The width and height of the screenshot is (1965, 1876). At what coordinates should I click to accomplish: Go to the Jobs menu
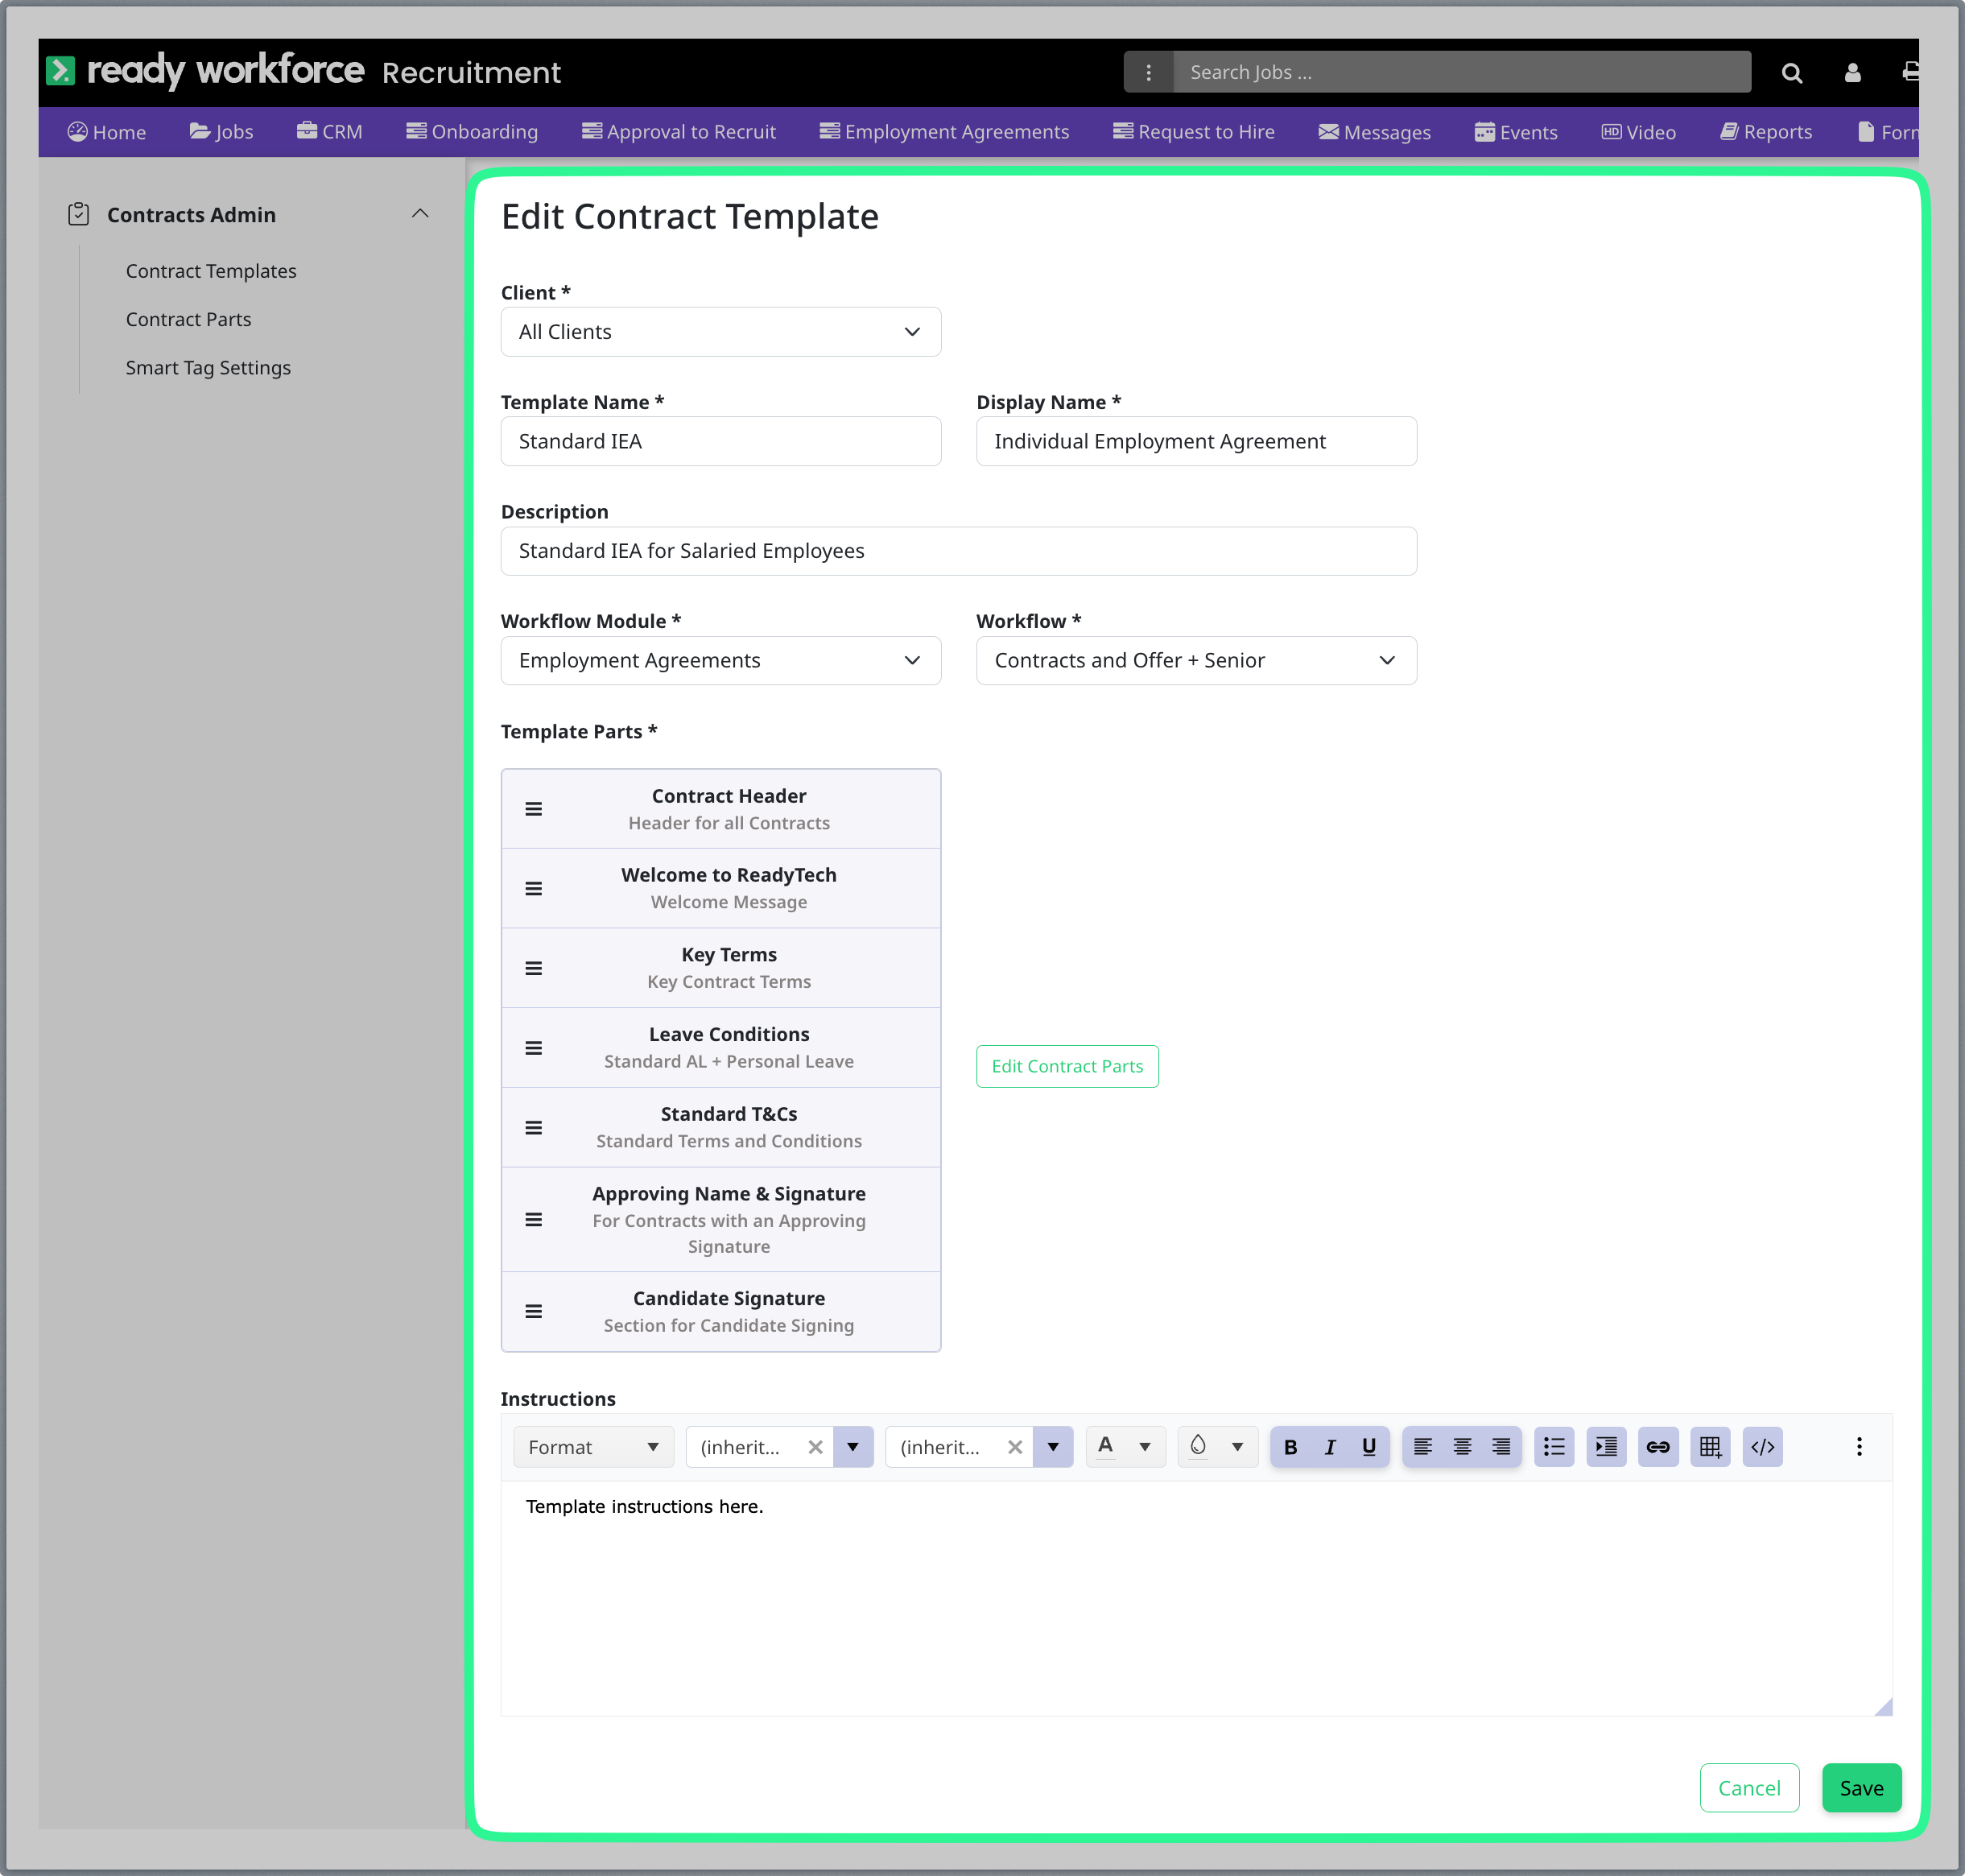click(x=221, y=132)
